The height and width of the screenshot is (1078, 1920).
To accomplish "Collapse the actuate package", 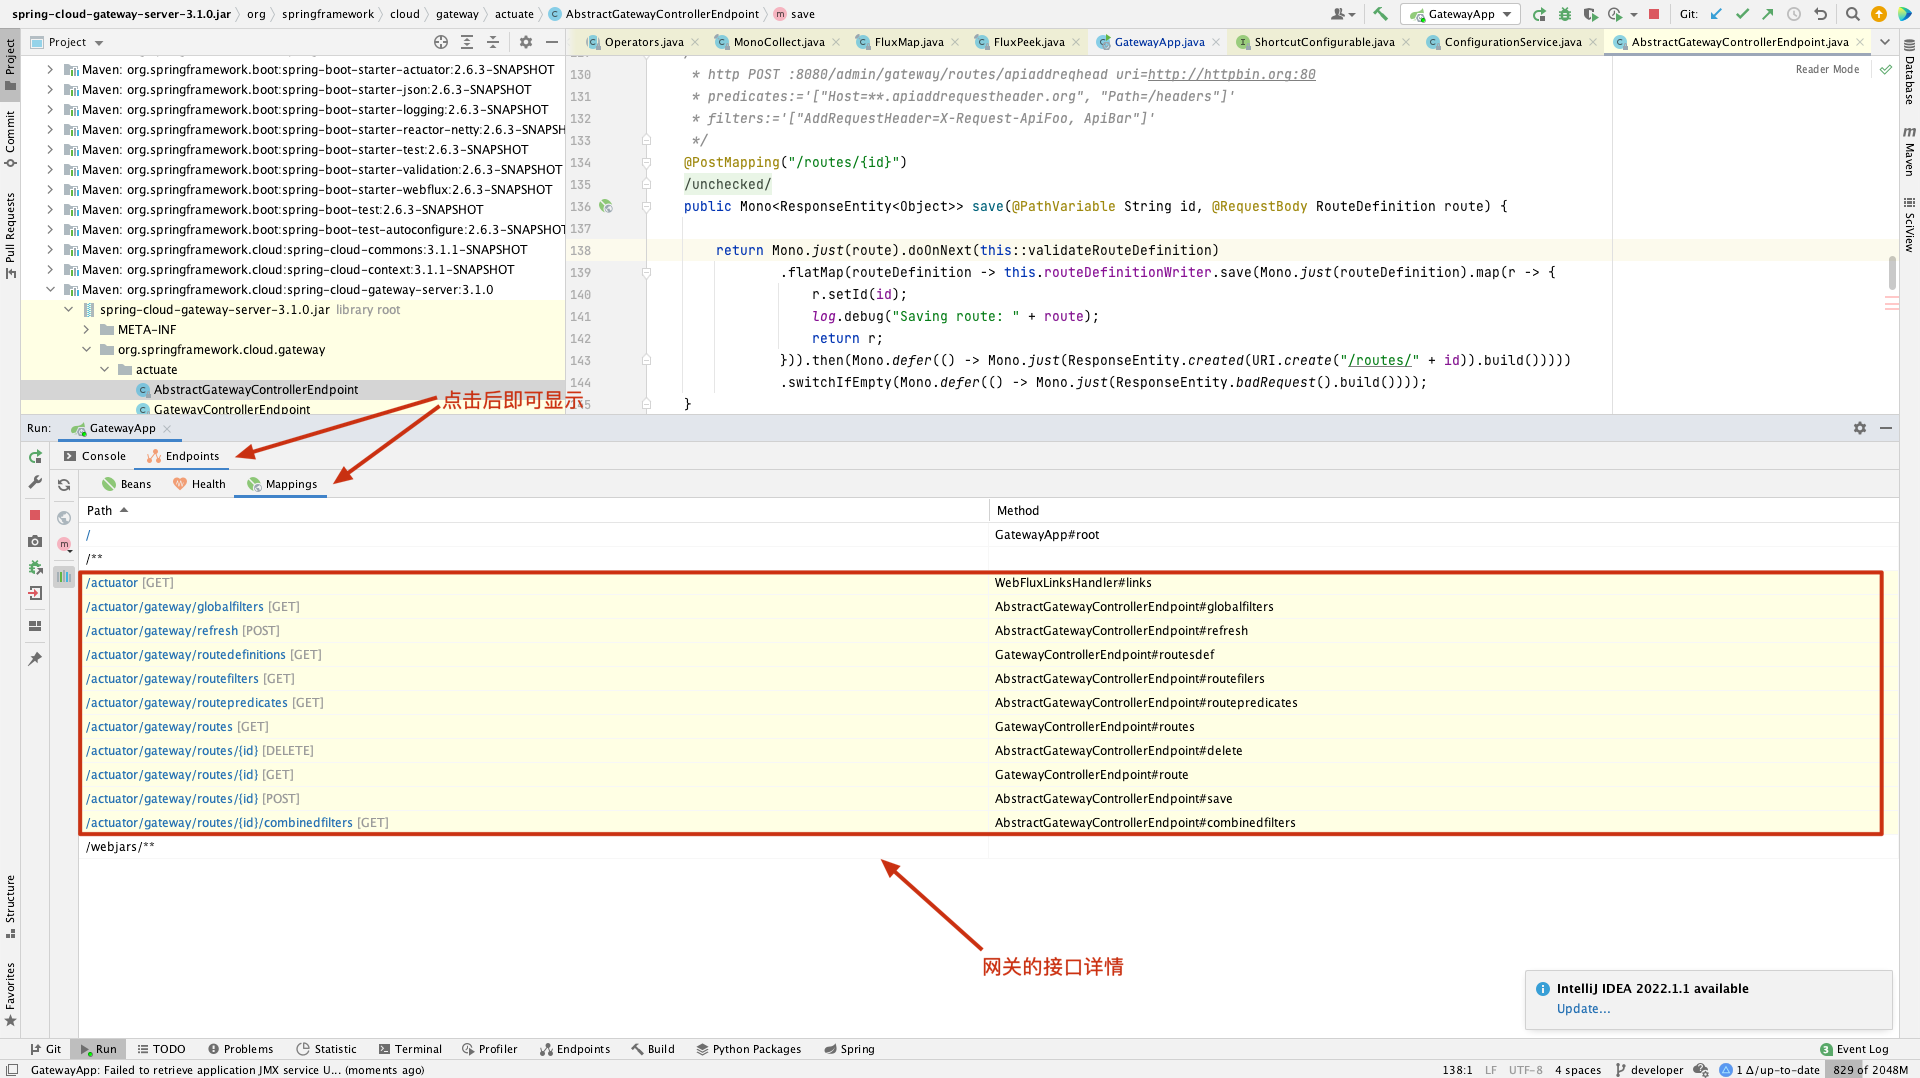I will [x=104, y=370].
